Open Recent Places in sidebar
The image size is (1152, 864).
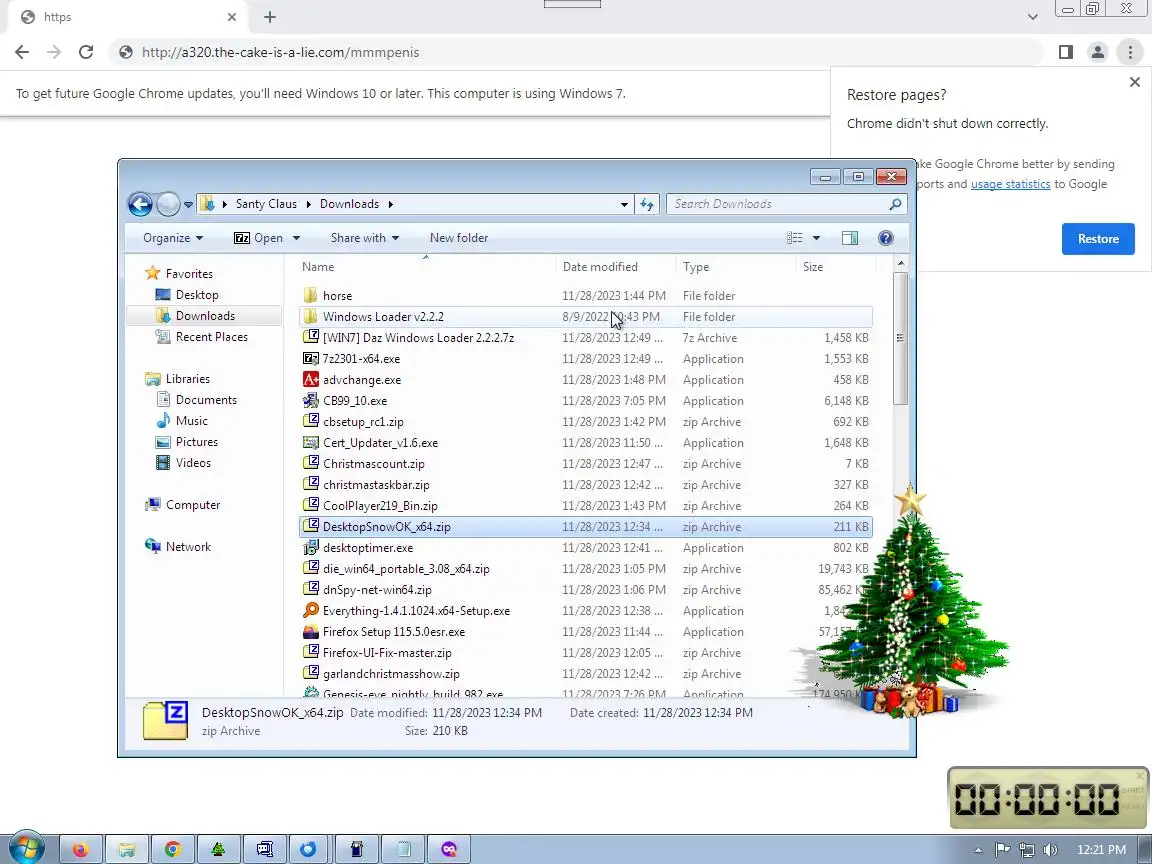click(212, 336)
